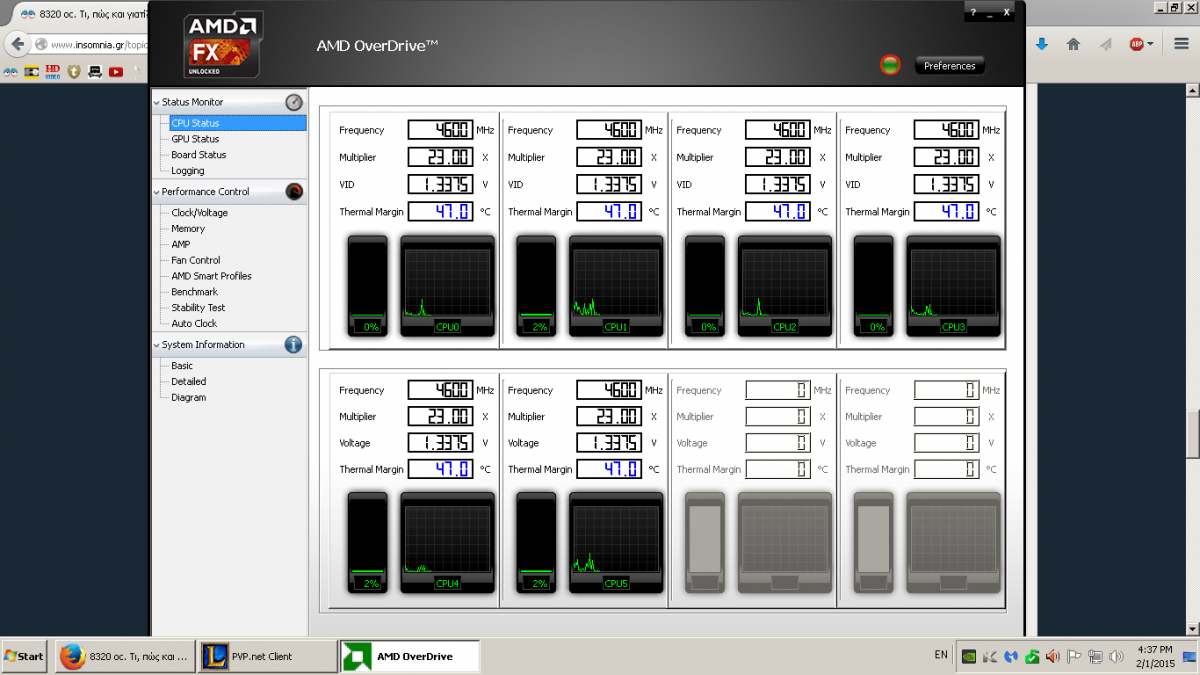The height and width of the screenshot is (675, 1200).
Task: Click the EN language indicator
Action: coord(941,655)
